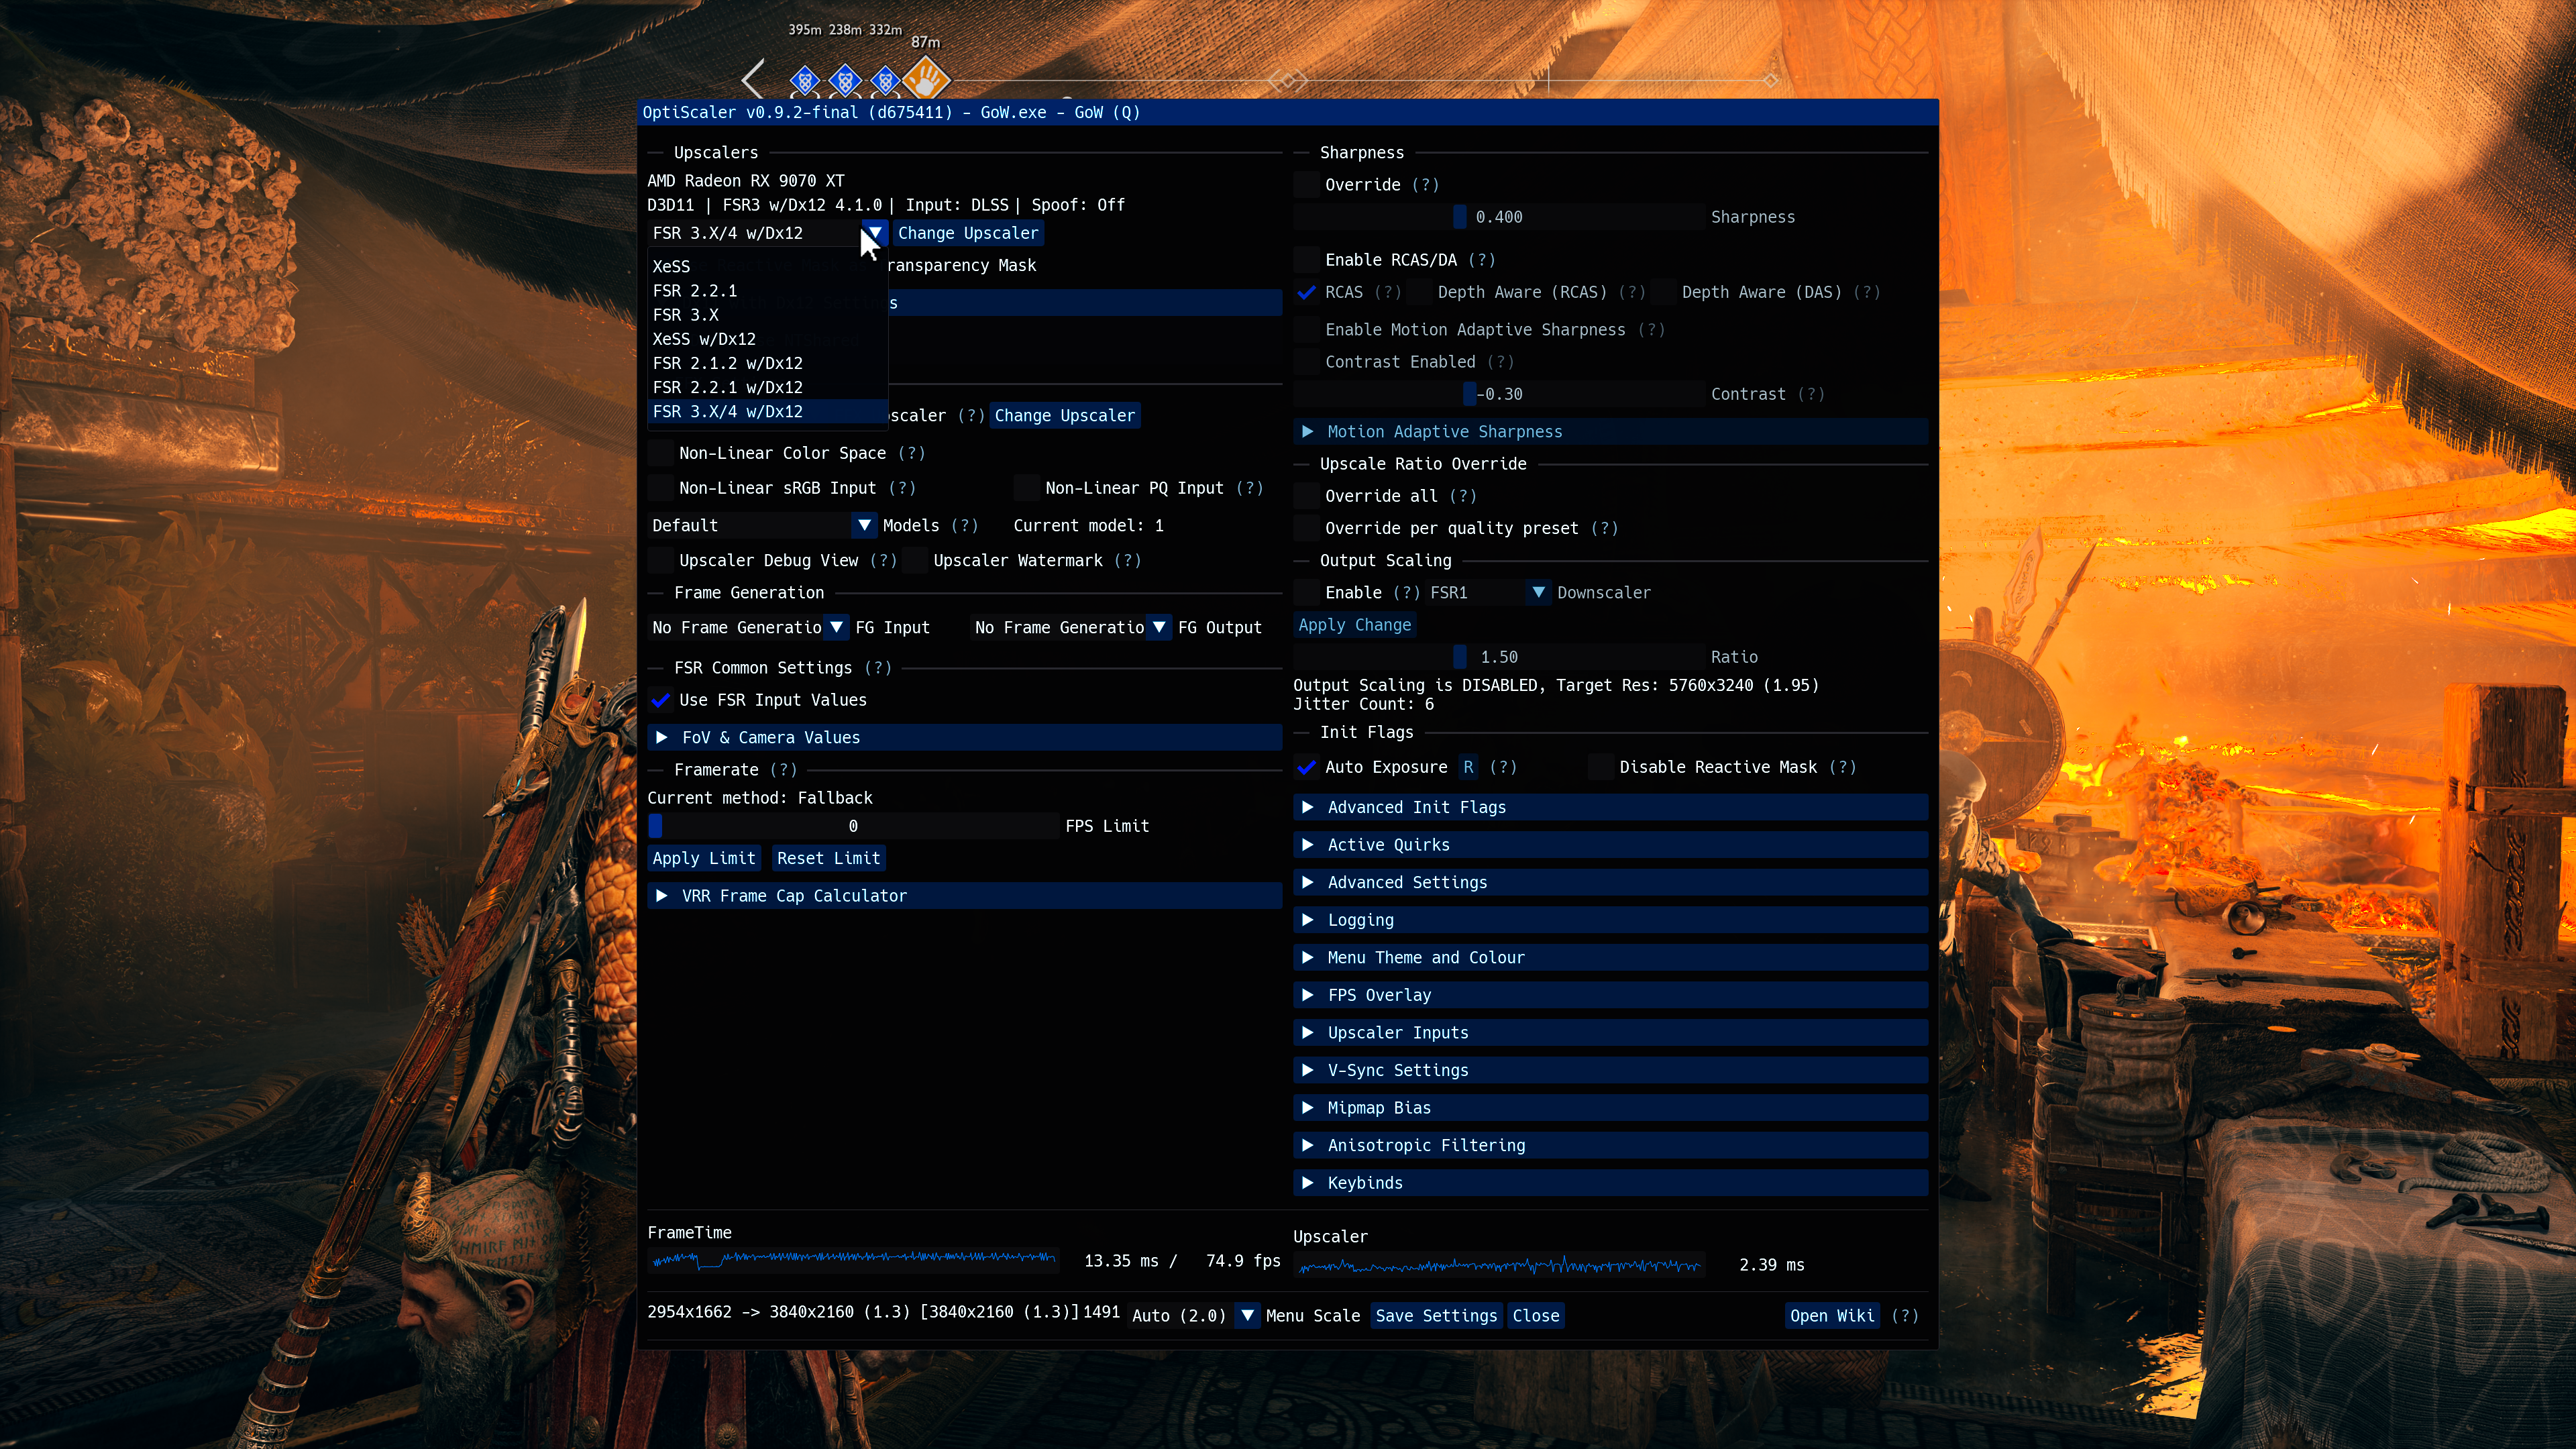This screenshot has width=2576, height=1449.
Task: Click the blue compass marker under 395m
Action: (x=805, y=80)
